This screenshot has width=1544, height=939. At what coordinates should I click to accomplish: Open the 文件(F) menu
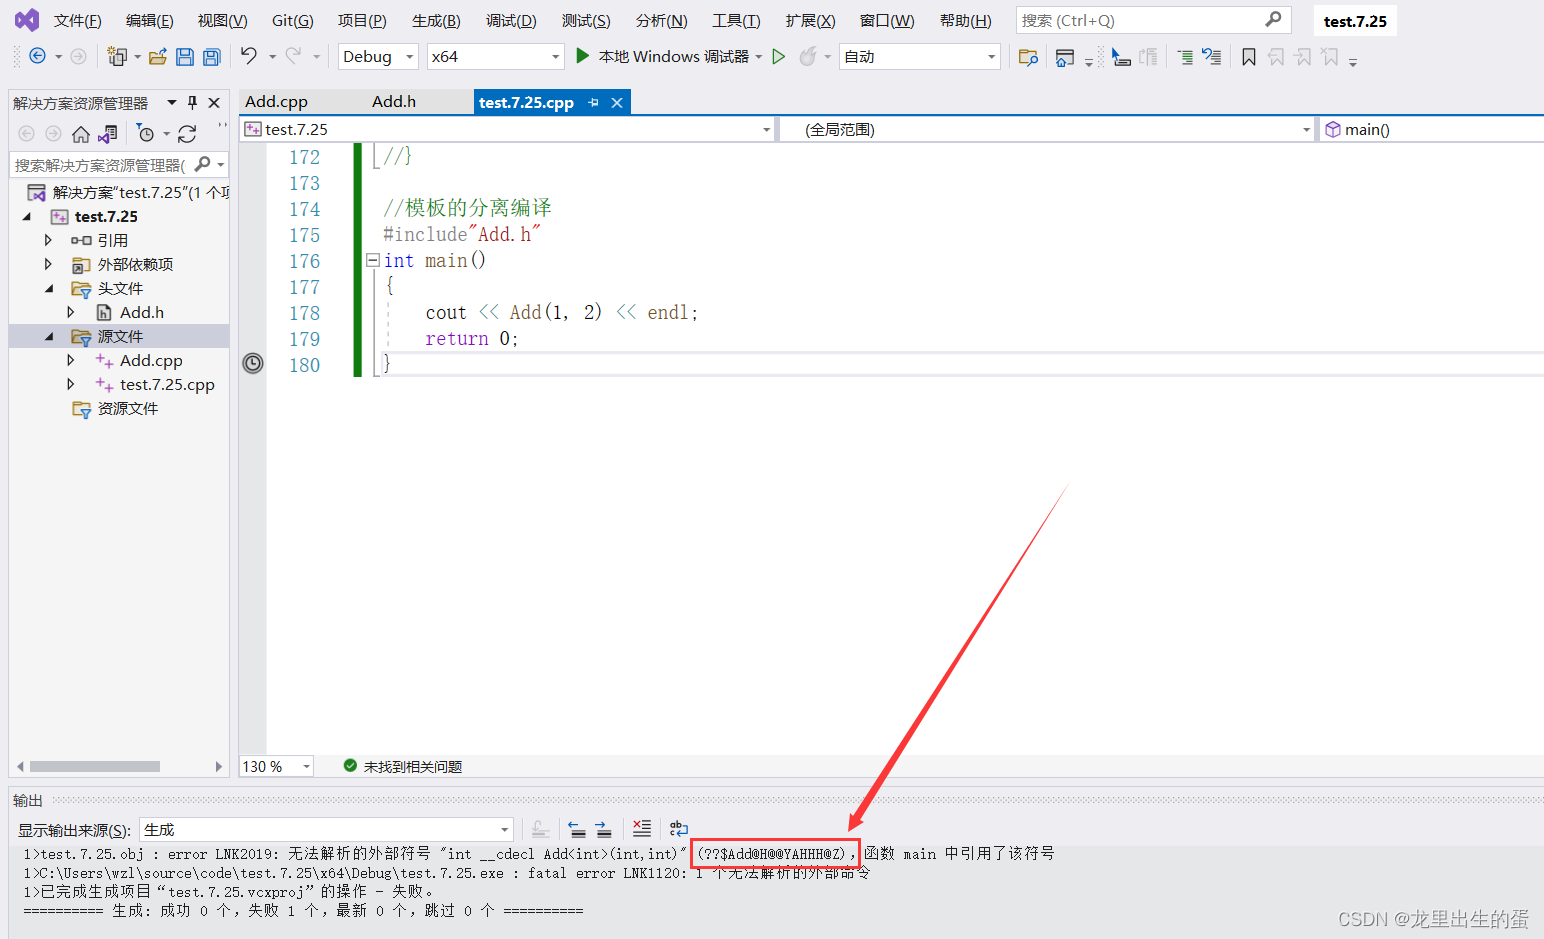click(77, 20)
